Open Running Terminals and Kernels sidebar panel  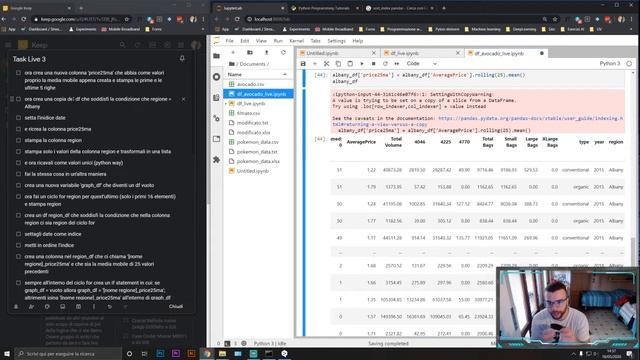tap(216, 77)
